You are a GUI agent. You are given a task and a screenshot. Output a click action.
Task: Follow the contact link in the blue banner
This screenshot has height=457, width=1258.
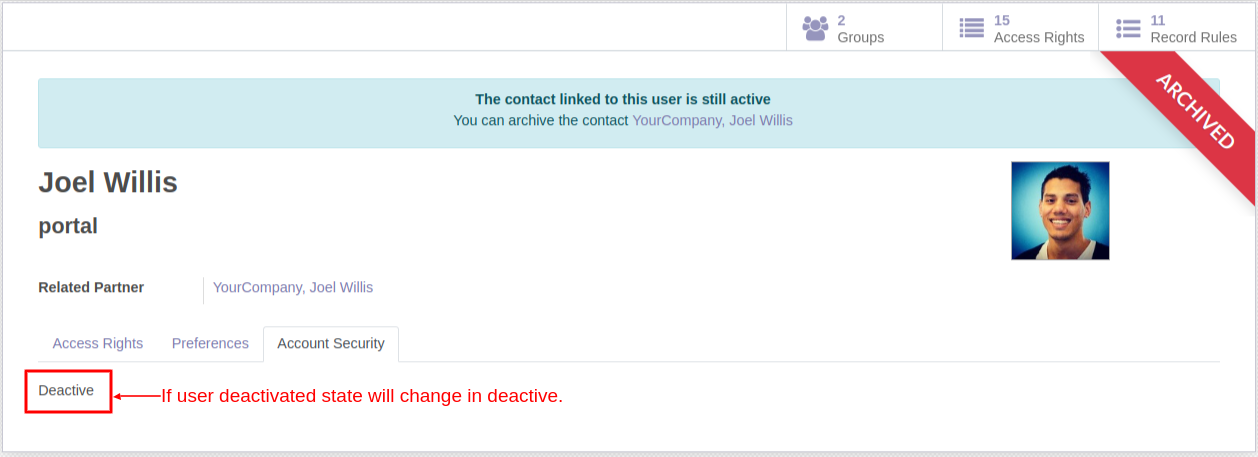[x=712, y=120]
